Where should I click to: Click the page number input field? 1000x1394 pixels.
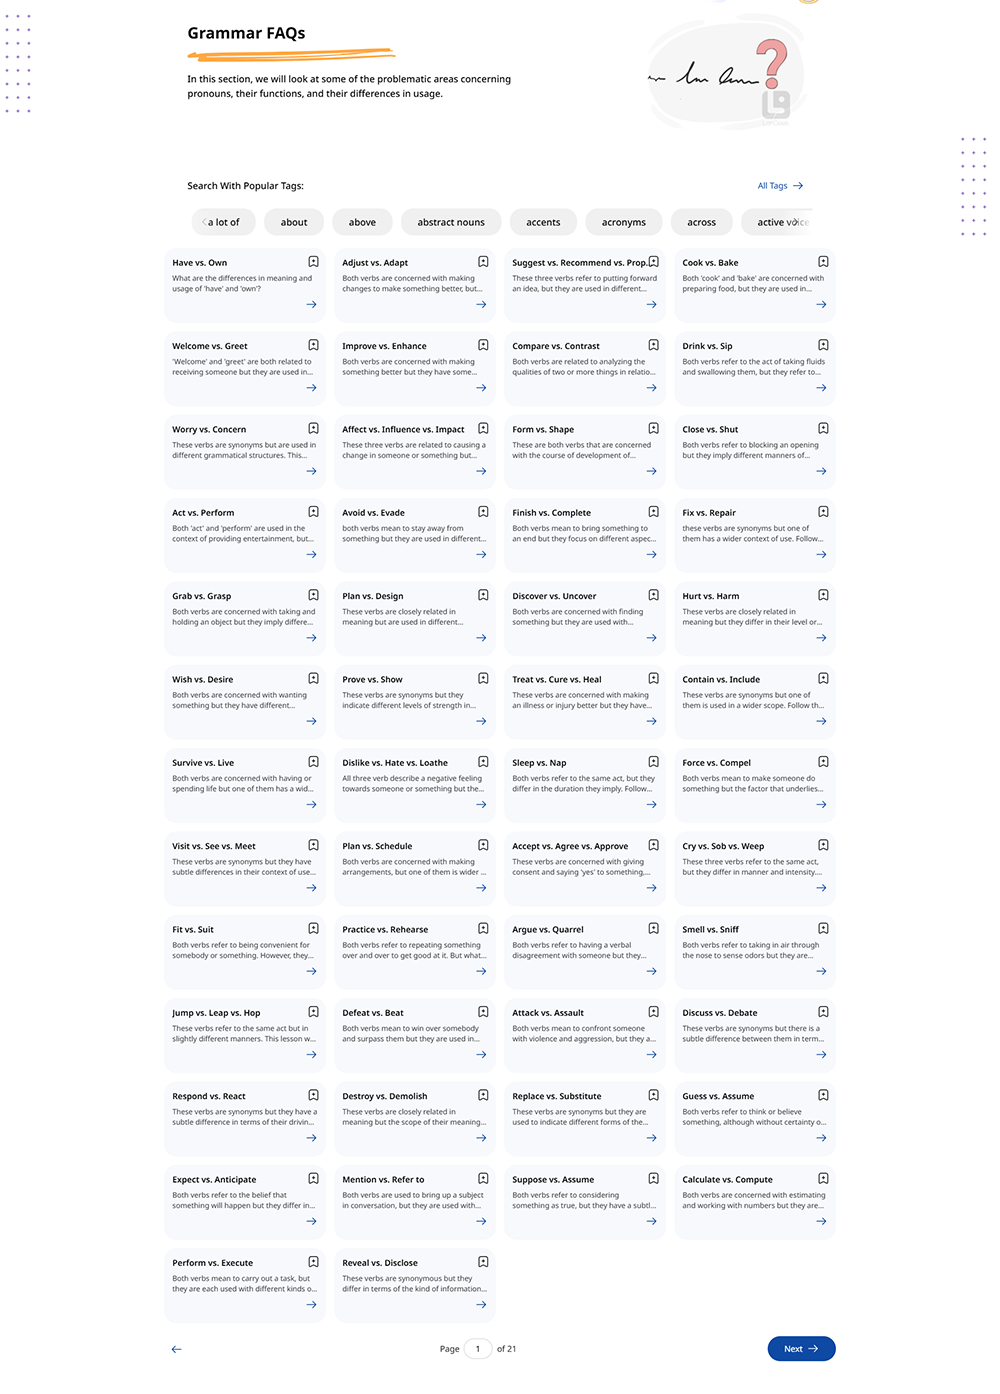478,1349
